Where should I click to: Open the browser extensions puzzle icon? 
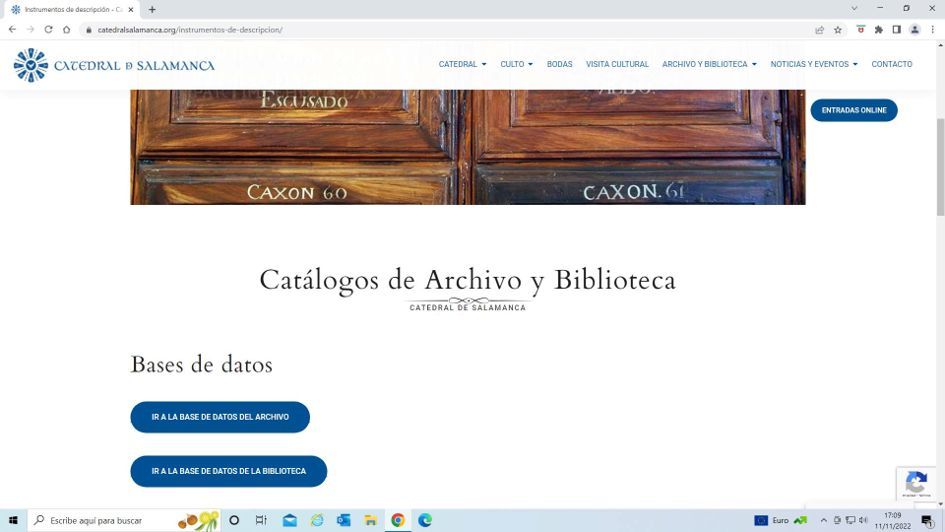(x=878, y=30)
